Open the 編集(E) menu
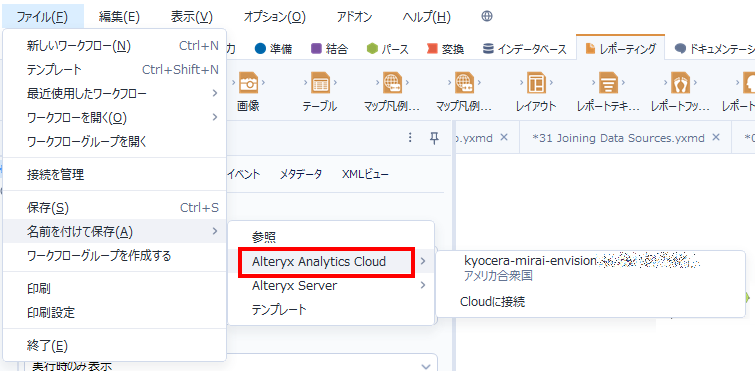Image resolution: width=755 pixels, height=371 pixels. [119, 17]
